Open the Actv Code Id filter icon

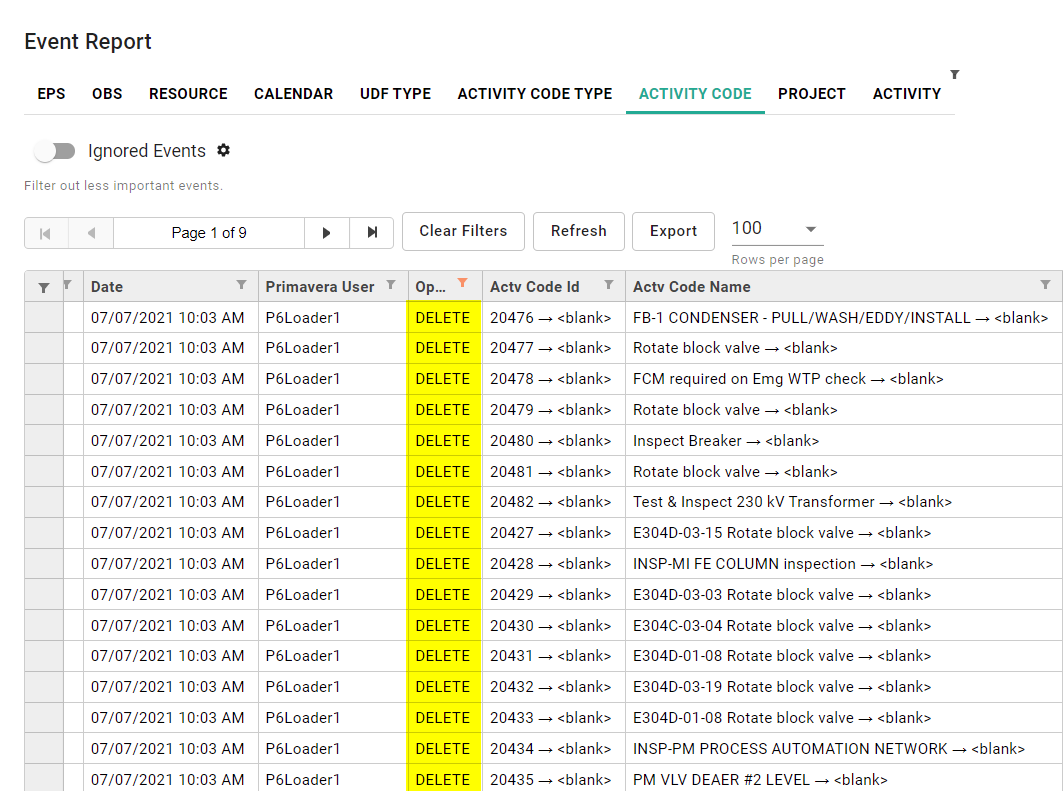(x=608, y=285)
